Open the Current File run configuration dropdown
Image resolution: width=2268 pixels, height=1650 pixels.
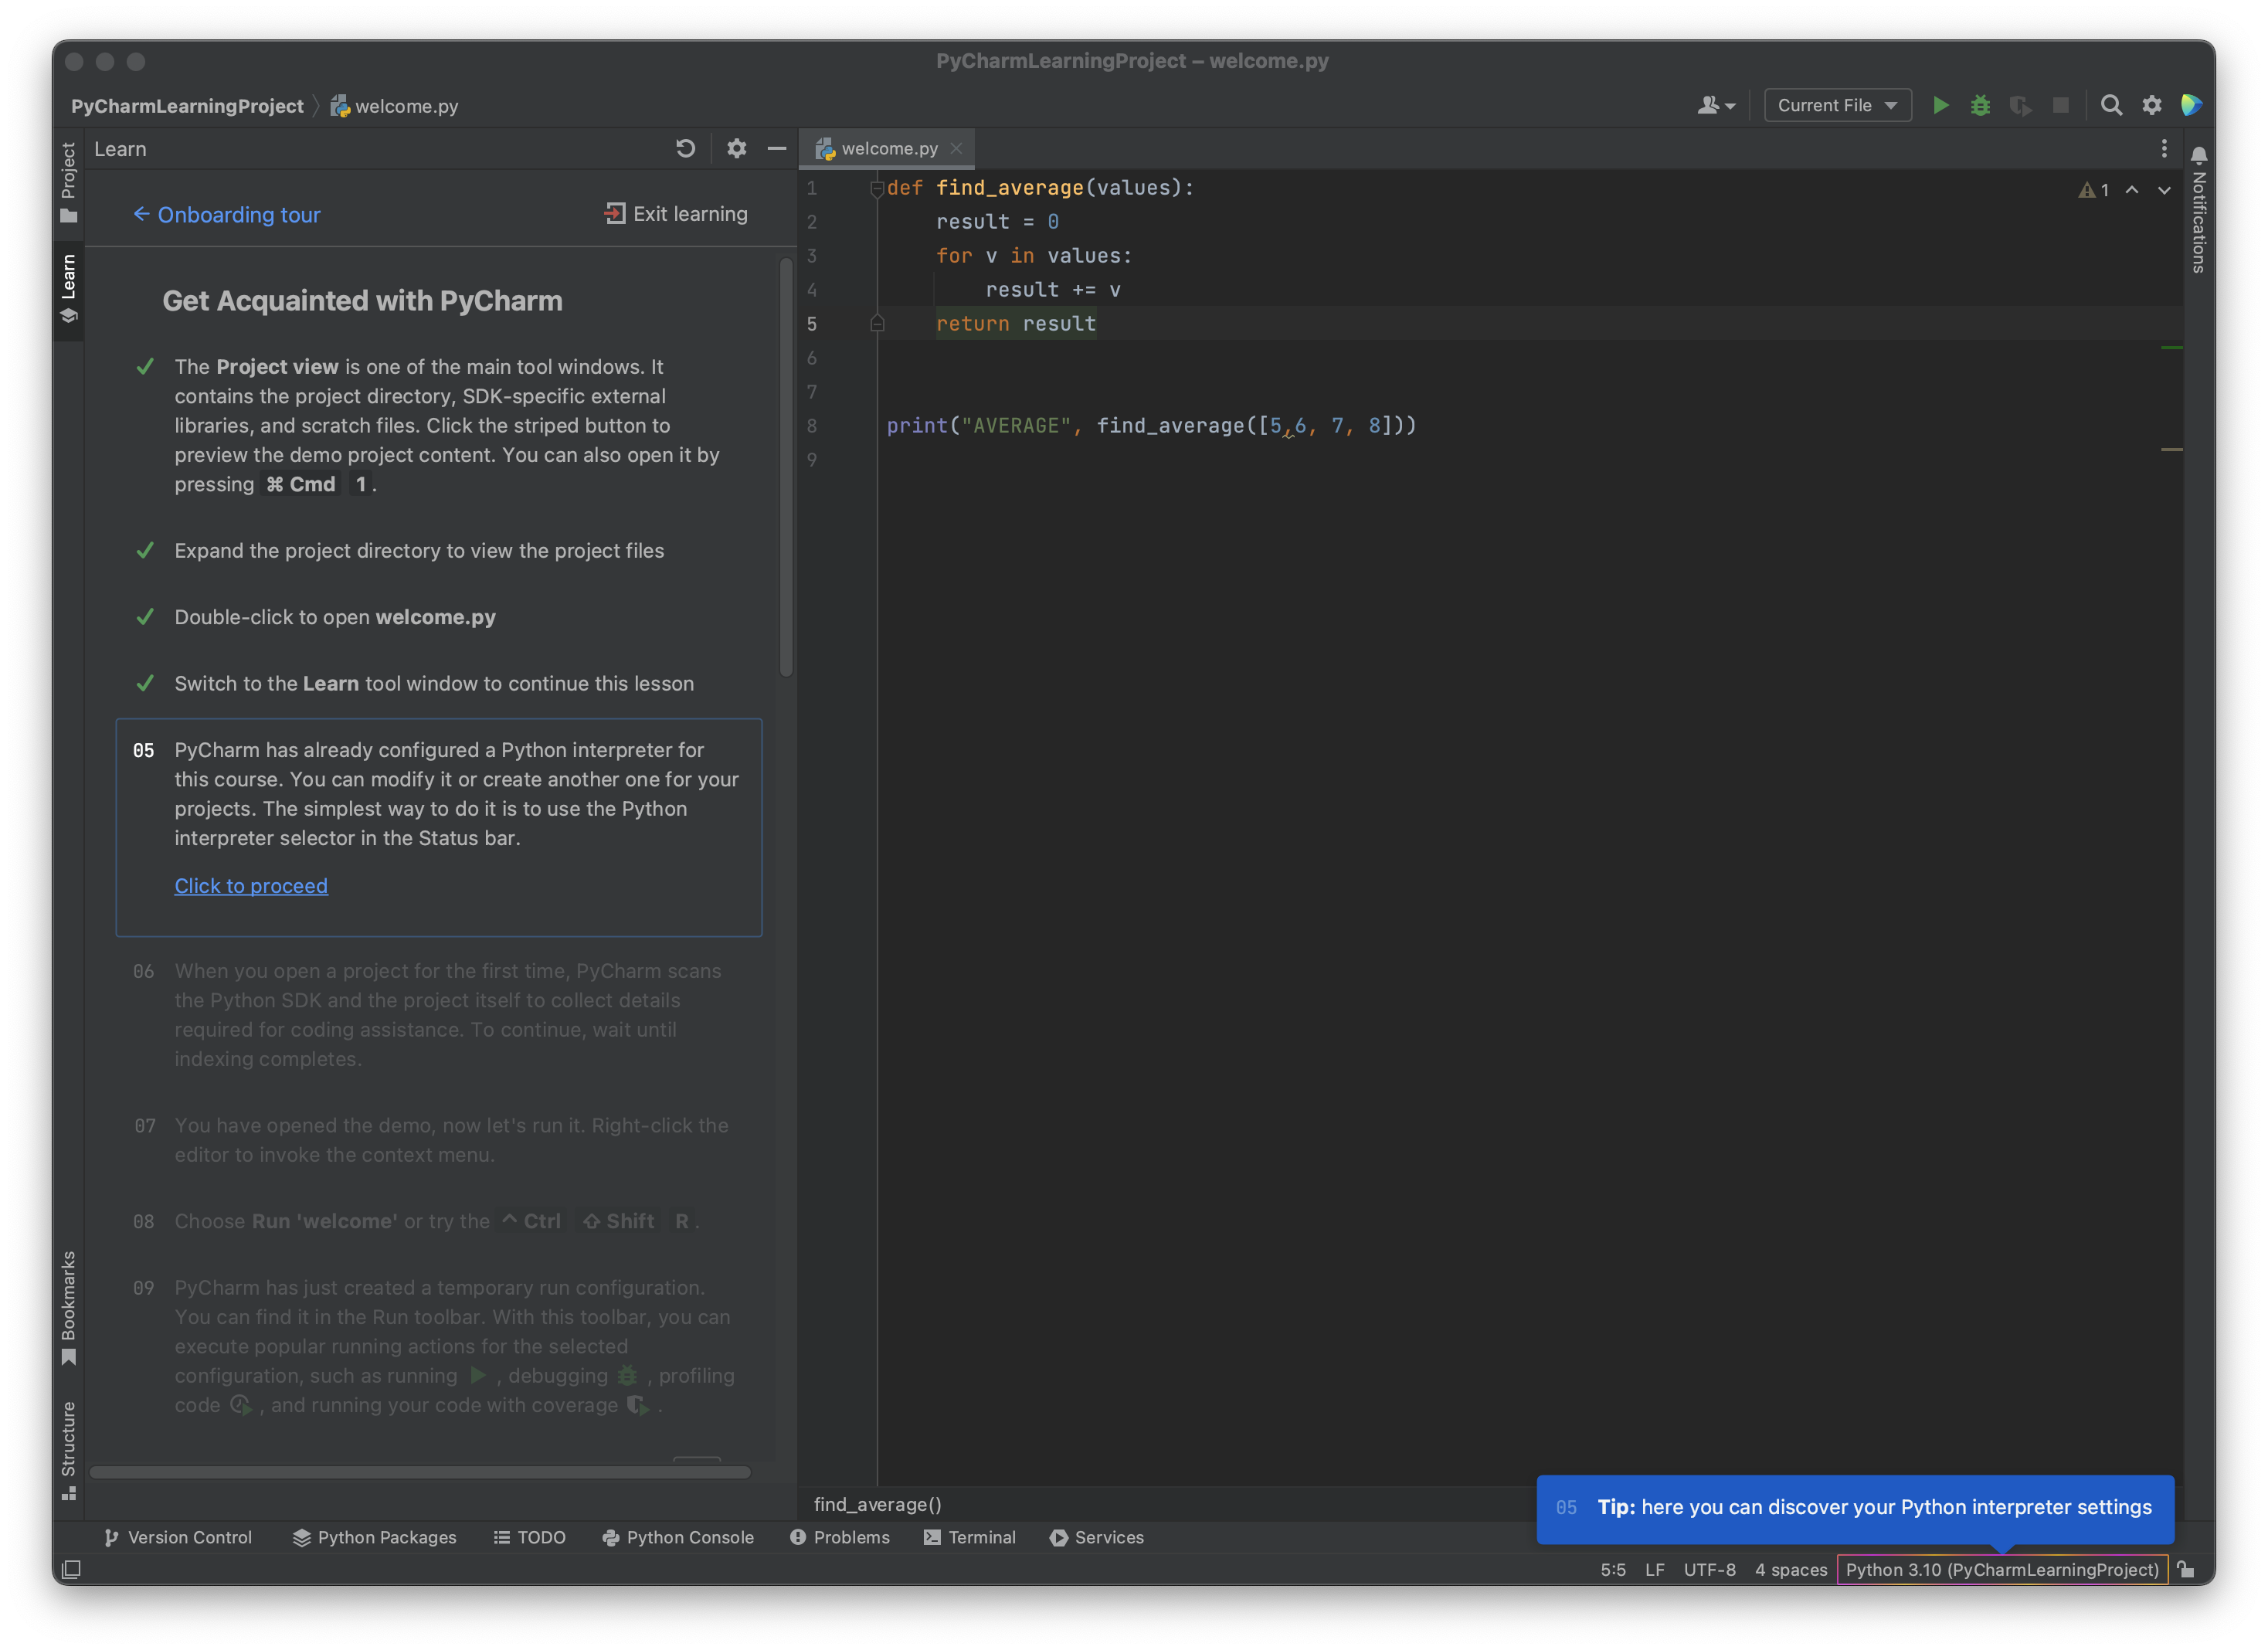1837,105
